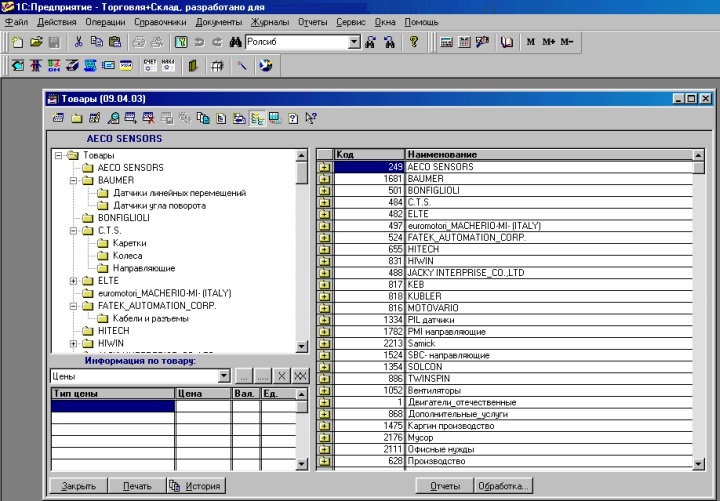Open the Отчеты menu in menu bar
Image resolution: width=720 pixels, height=501 pixels.
click(312, 22)
